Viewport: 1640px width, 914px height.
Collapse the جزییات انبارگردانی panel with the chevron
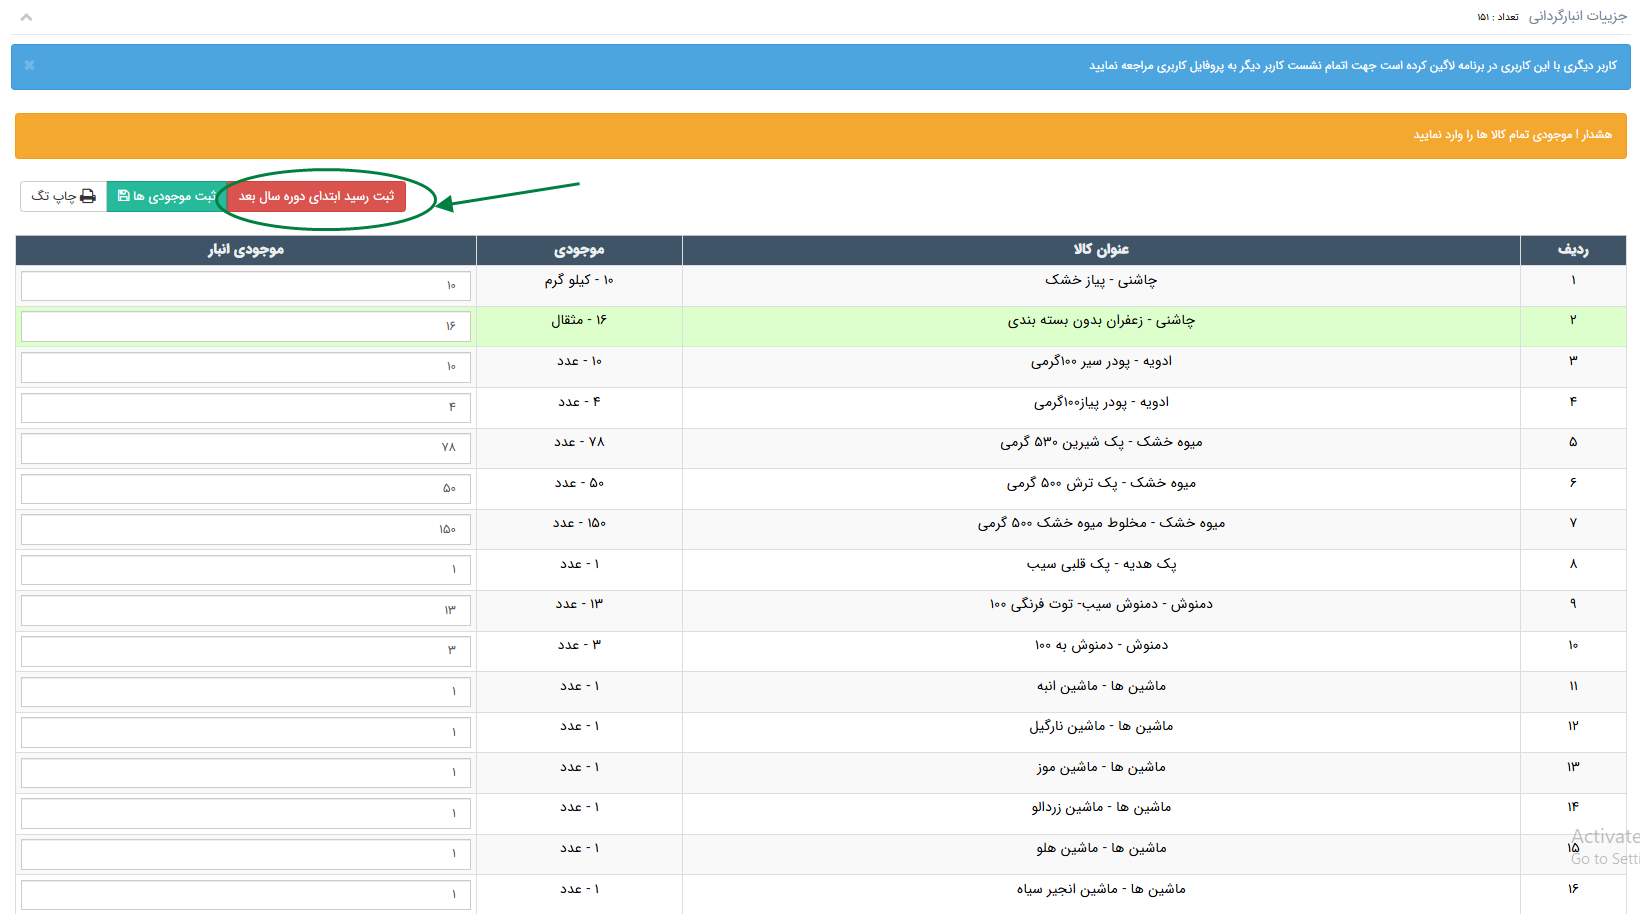click(26, 17)
